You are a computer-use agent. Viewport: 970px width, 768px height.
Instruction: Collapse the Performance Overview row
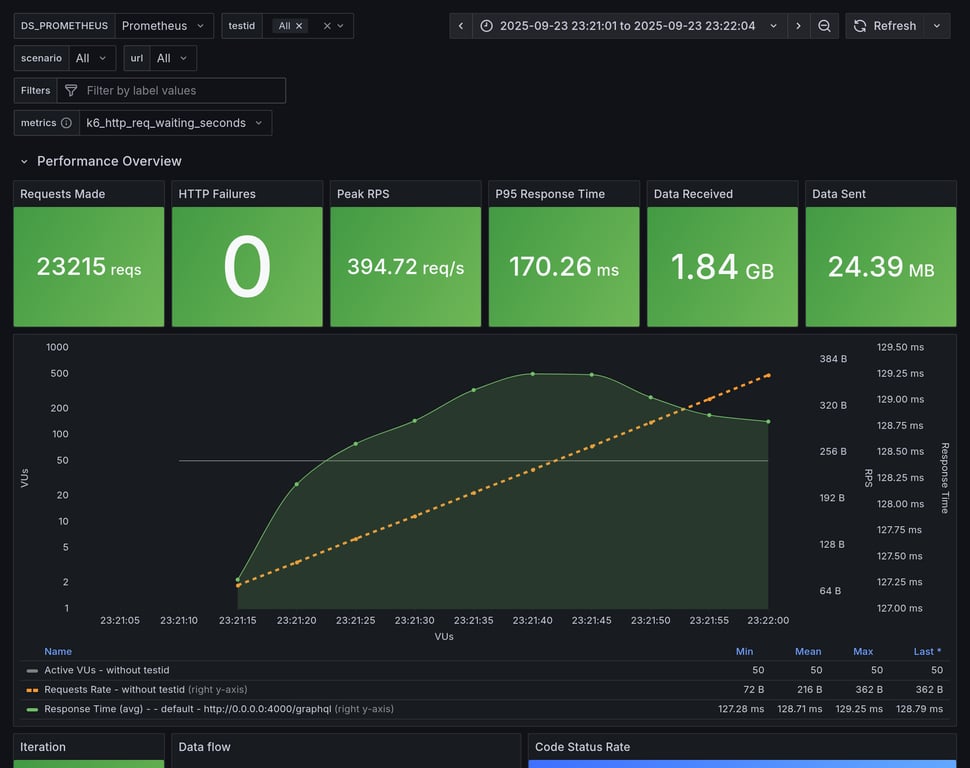pos(25,161)
